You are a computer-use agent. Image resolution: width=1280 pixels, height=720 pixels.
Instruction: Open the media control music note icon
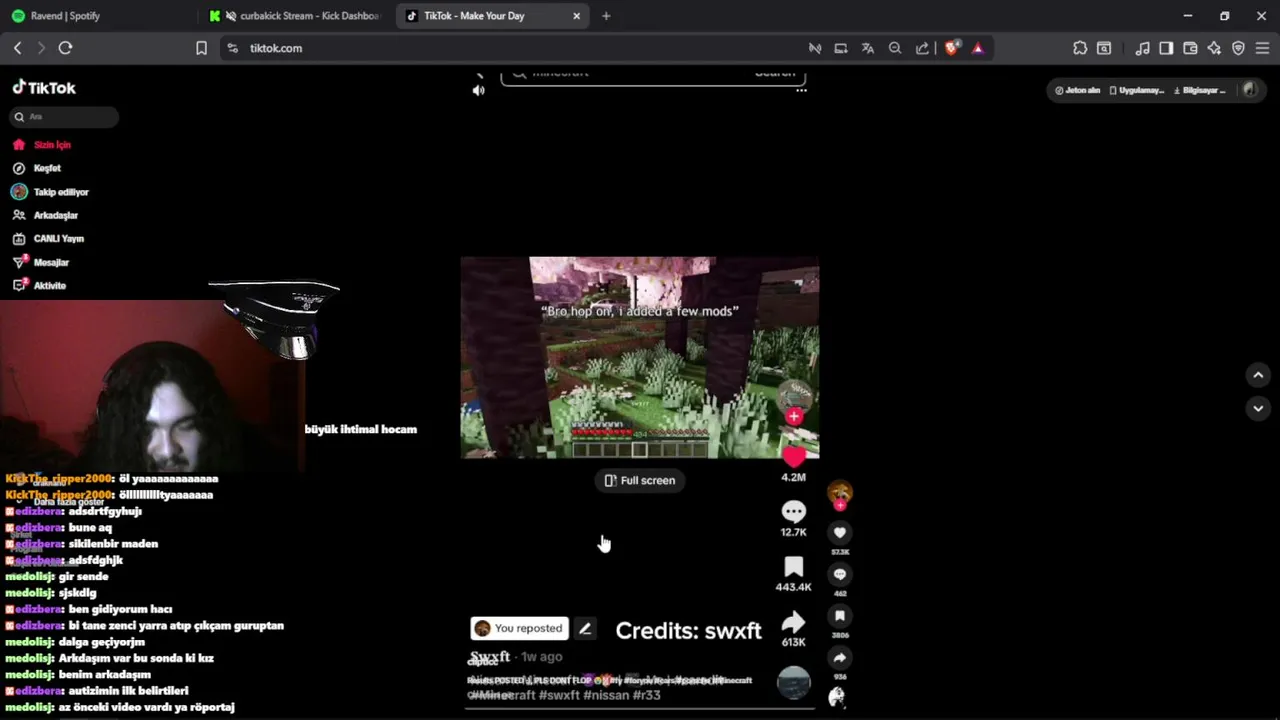[x=1142, y=48]
